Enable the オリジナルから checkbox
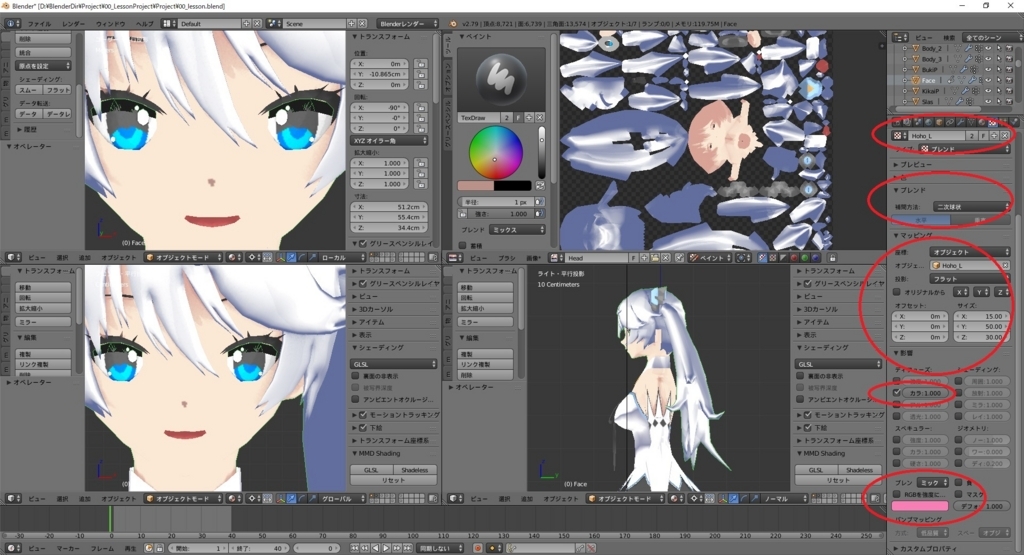 tap(897, 292)
